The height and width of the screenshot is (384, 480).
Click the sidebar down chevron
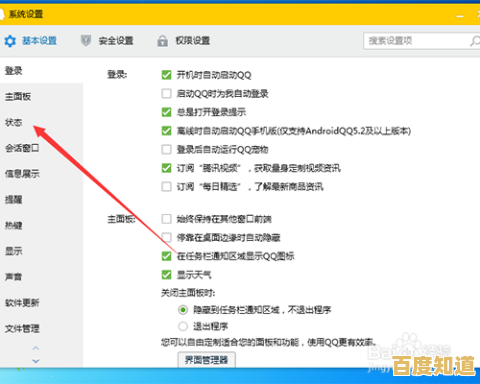[x=36, y=361]
